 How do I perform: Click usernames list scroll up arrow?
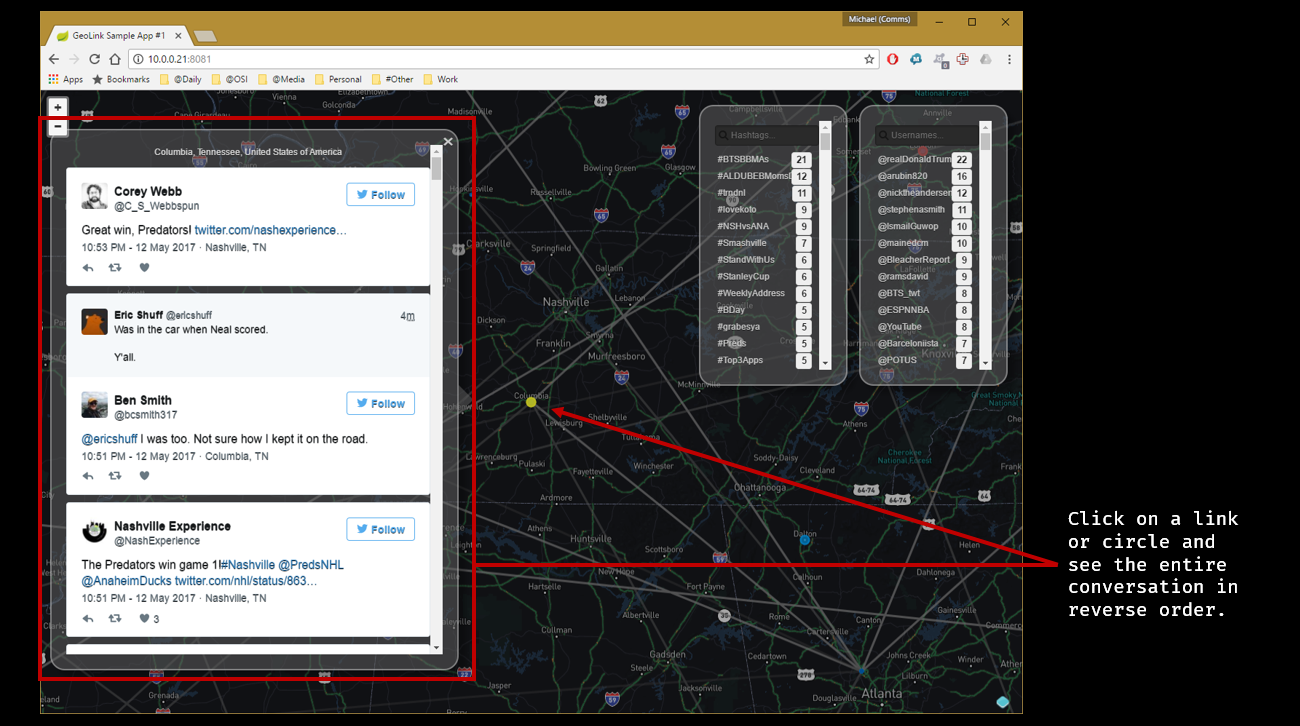(x=985, y=127)
